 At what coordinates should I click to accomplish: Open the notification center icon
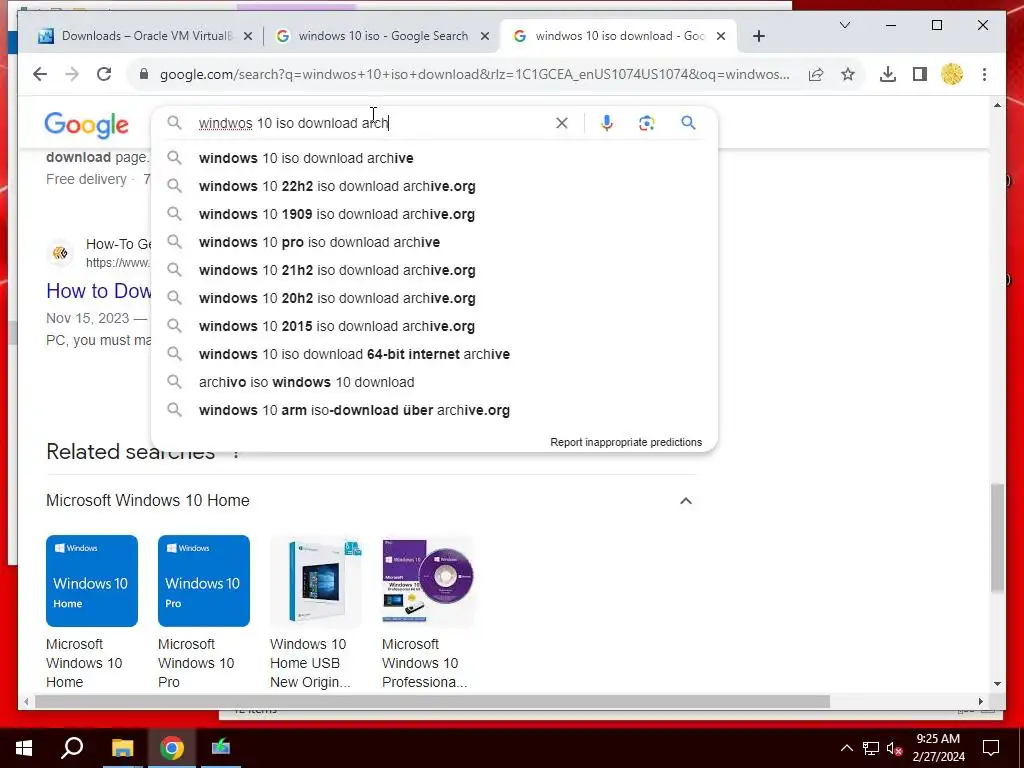pyautogui.click(x=991, y=748)
